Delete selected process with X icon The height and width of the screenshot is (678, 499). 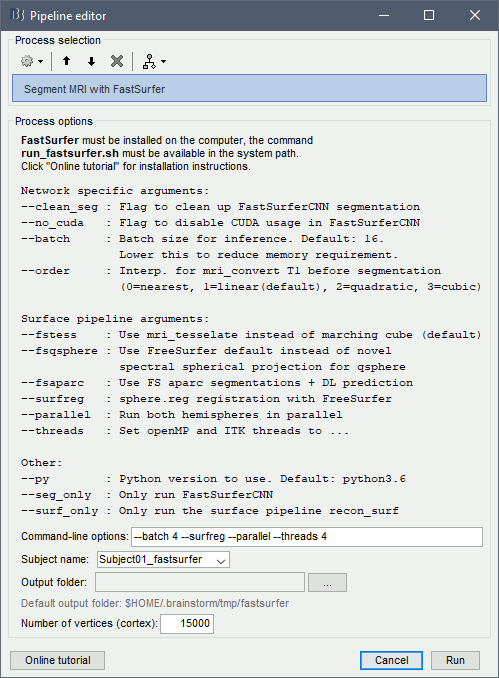pos(117,61)
